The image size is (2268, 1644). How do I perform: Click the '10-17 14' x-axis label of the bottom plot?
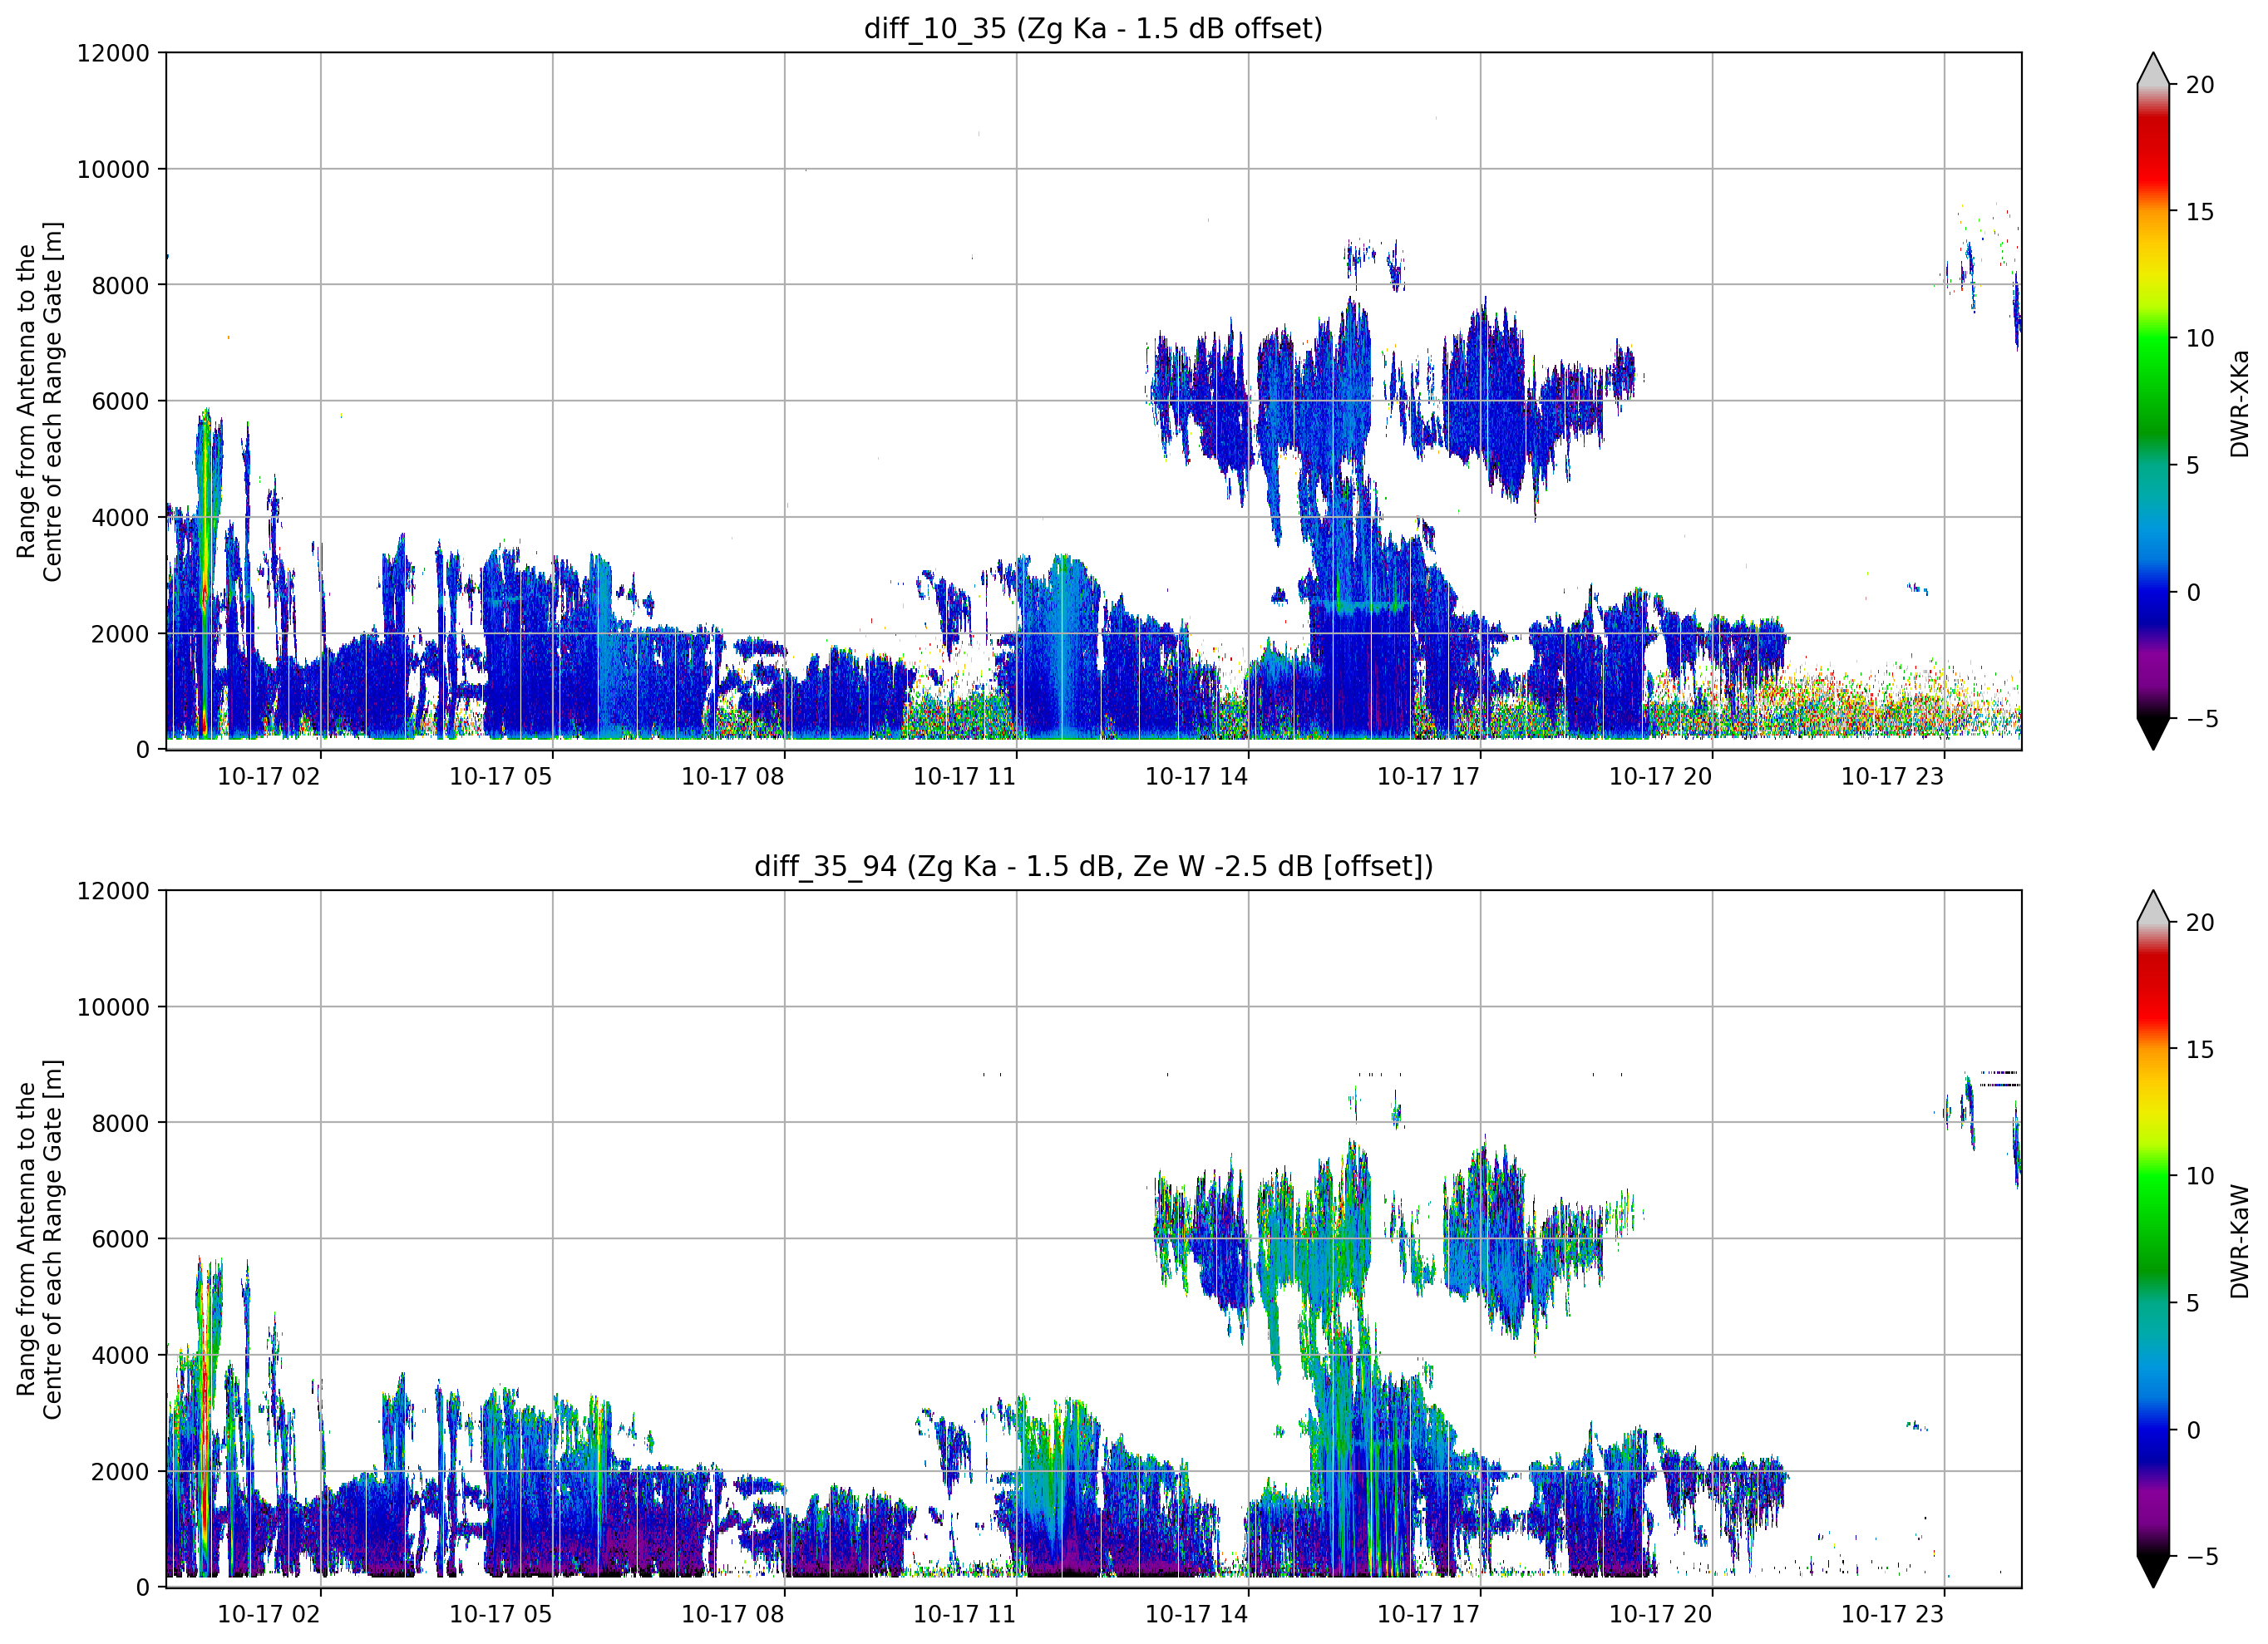[1197, 1614]
